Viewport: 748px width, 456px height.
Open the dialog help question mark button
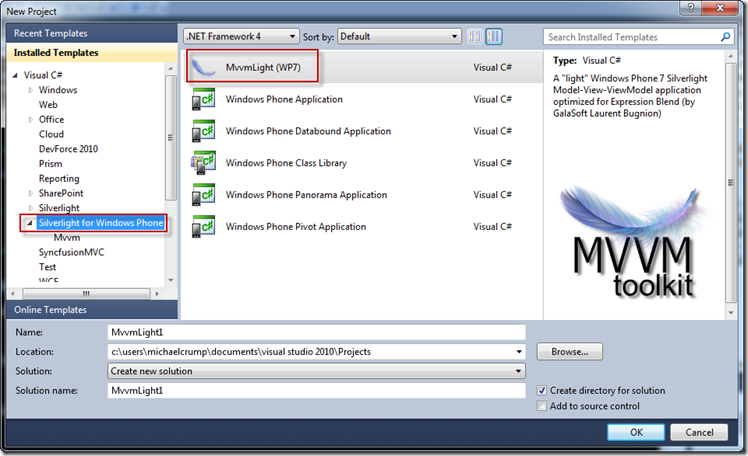[691, 8]
